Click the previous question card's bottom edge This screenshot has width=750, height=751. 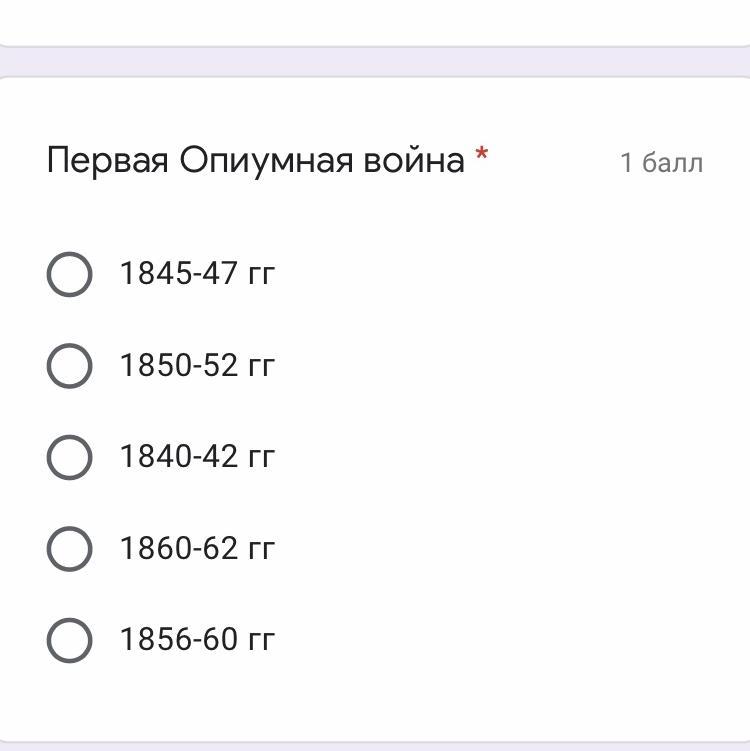[x=375, y=43]
